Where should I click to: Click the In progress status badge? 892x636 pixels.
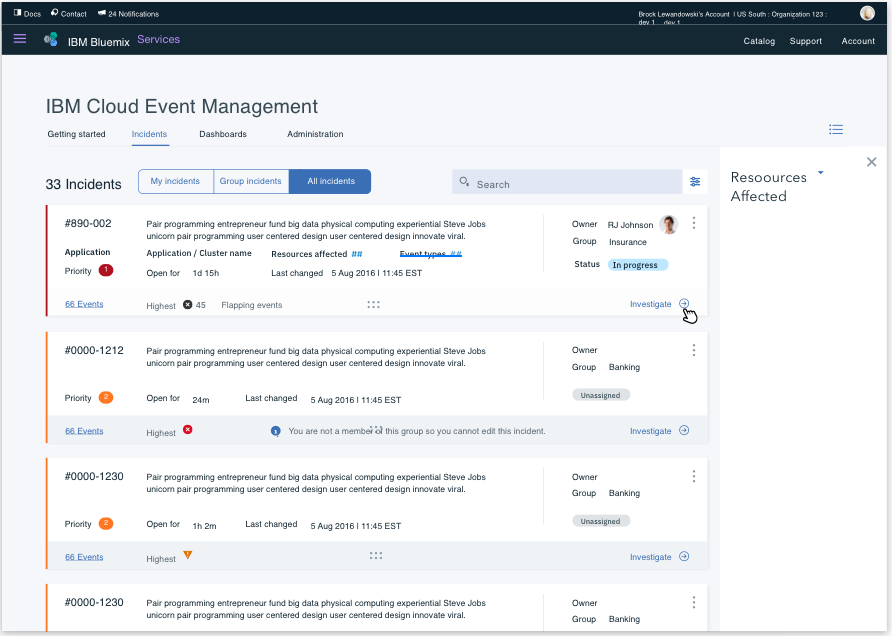point(638,265)
